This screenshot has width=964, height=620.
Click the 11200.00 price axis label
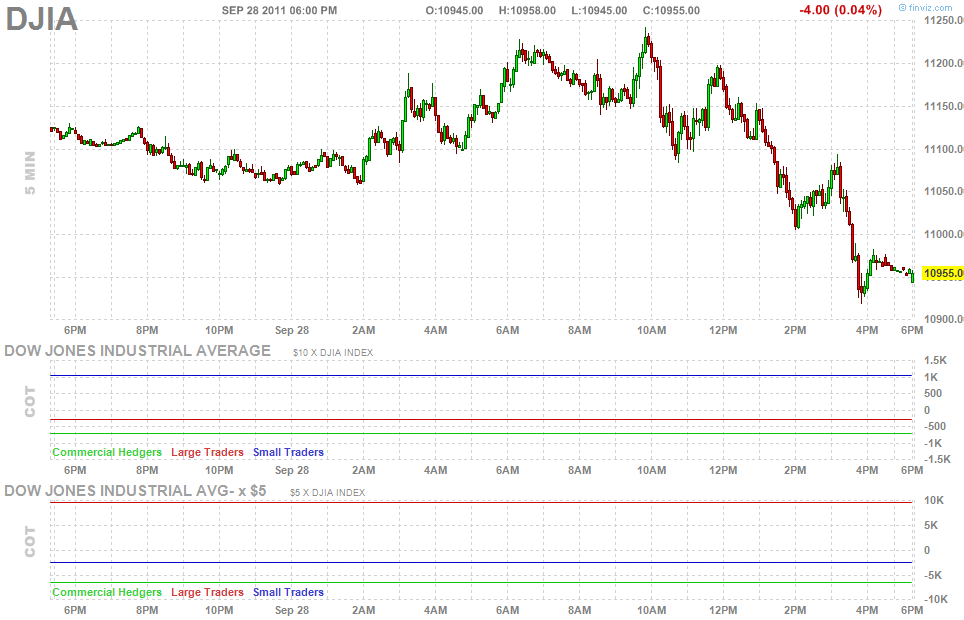[x=944, y=63]
